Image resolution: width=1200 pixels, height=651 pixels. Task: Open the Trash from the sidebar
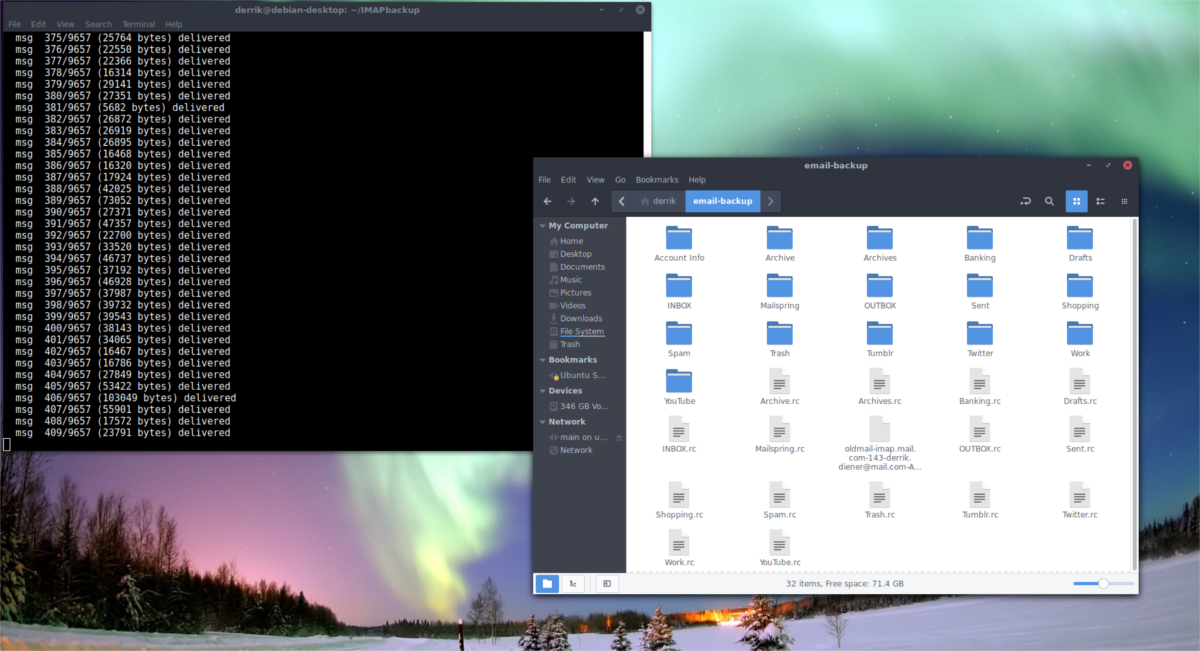point(568,345)
